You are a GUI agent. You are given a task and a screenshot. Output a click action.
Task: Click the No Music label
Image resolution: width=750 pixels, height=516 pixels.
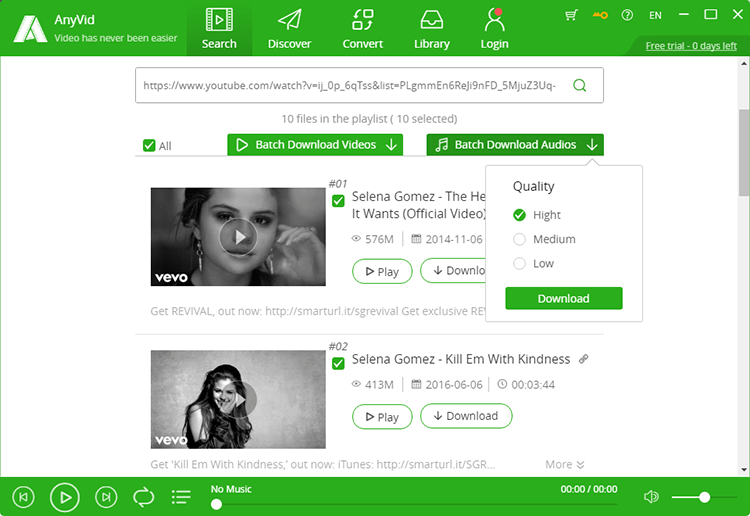[231, 489]
